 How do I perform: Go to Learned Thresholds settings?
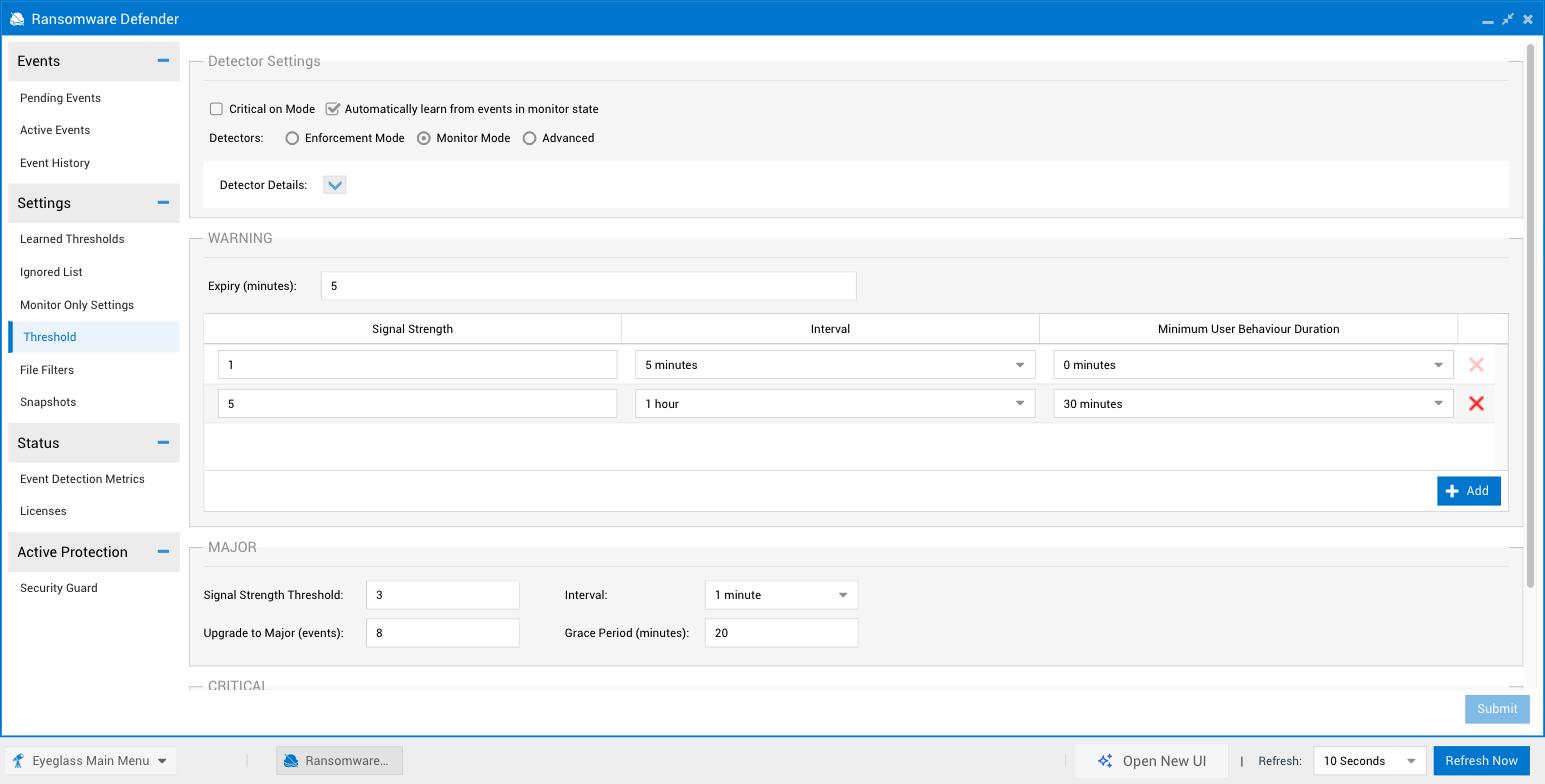72,239
